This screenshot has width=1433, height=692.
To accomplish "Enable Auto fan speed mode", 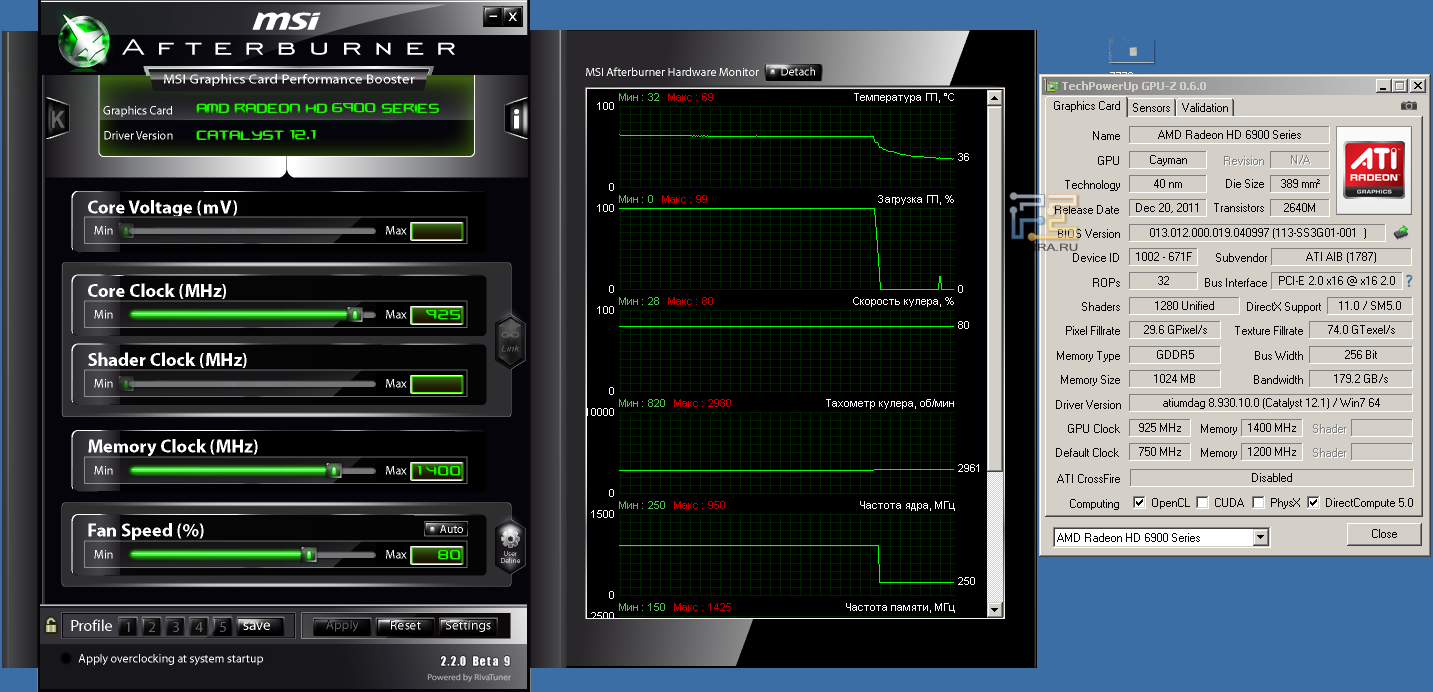I will pyautogui.click(x=445, y=529).
